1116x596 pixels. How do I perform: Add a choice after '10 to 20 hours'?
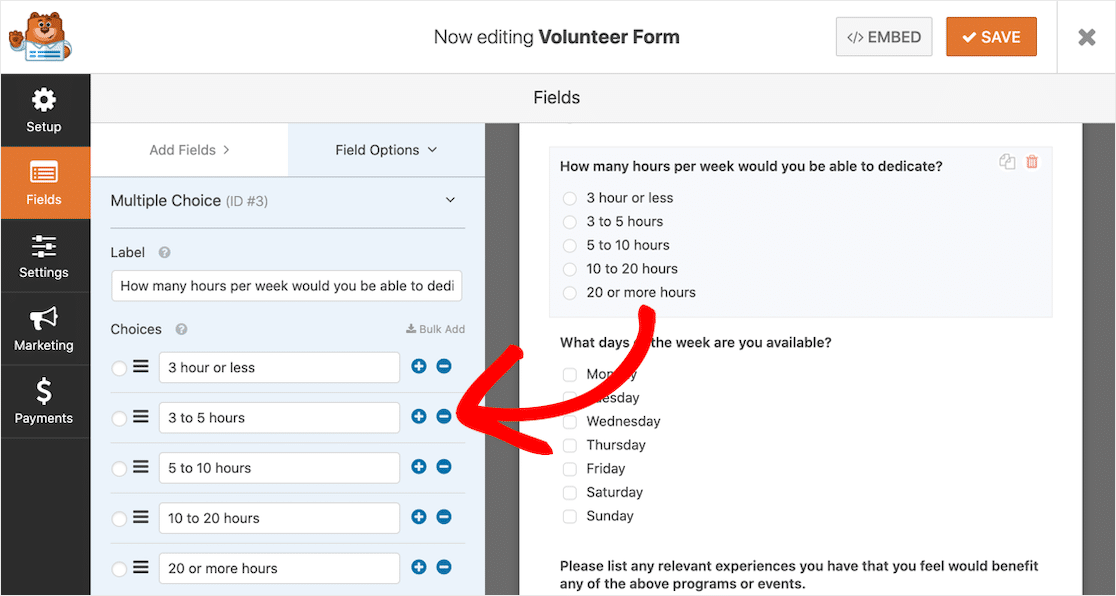pos(418,517)
